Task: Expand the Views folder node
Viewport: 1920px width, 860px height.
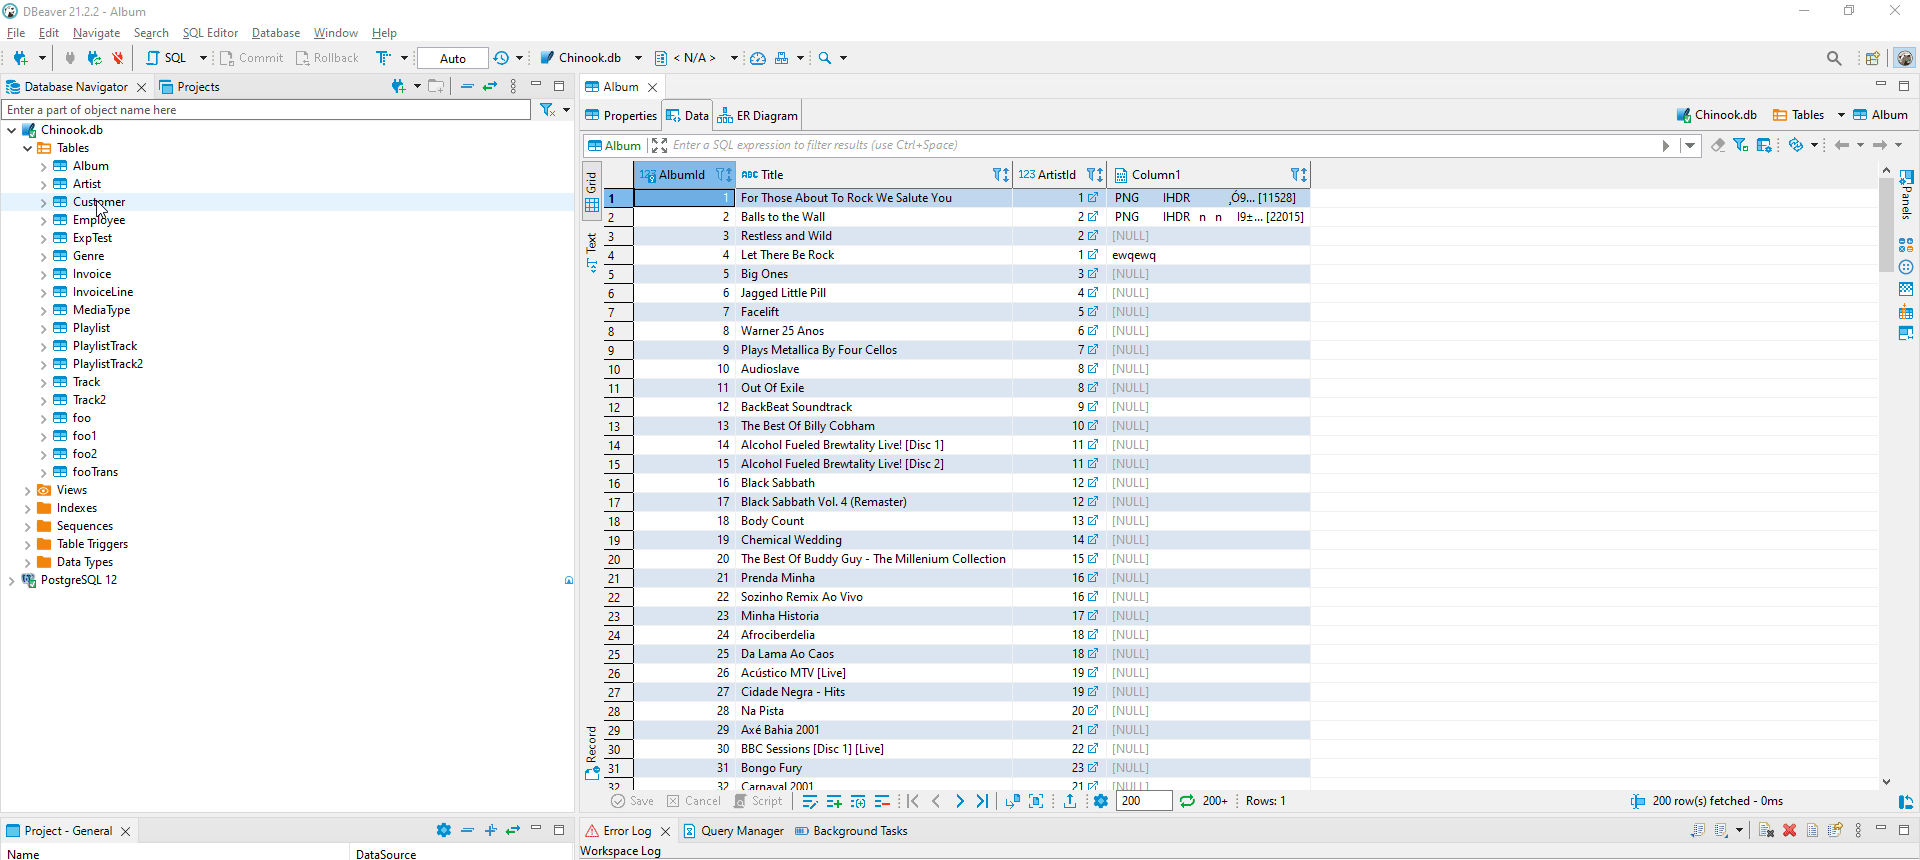Action: 28,490
